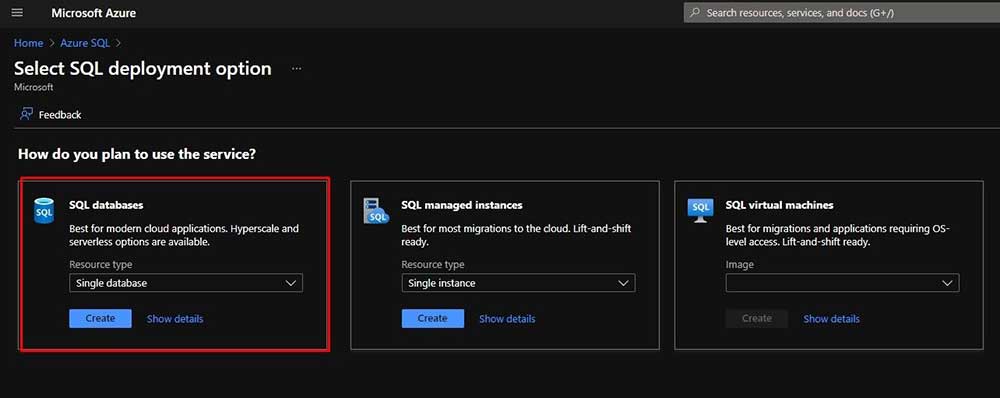This screenshot has height=398, width=1000.
Task: Click the 'Image' label text
Action: tap(740, 264)
